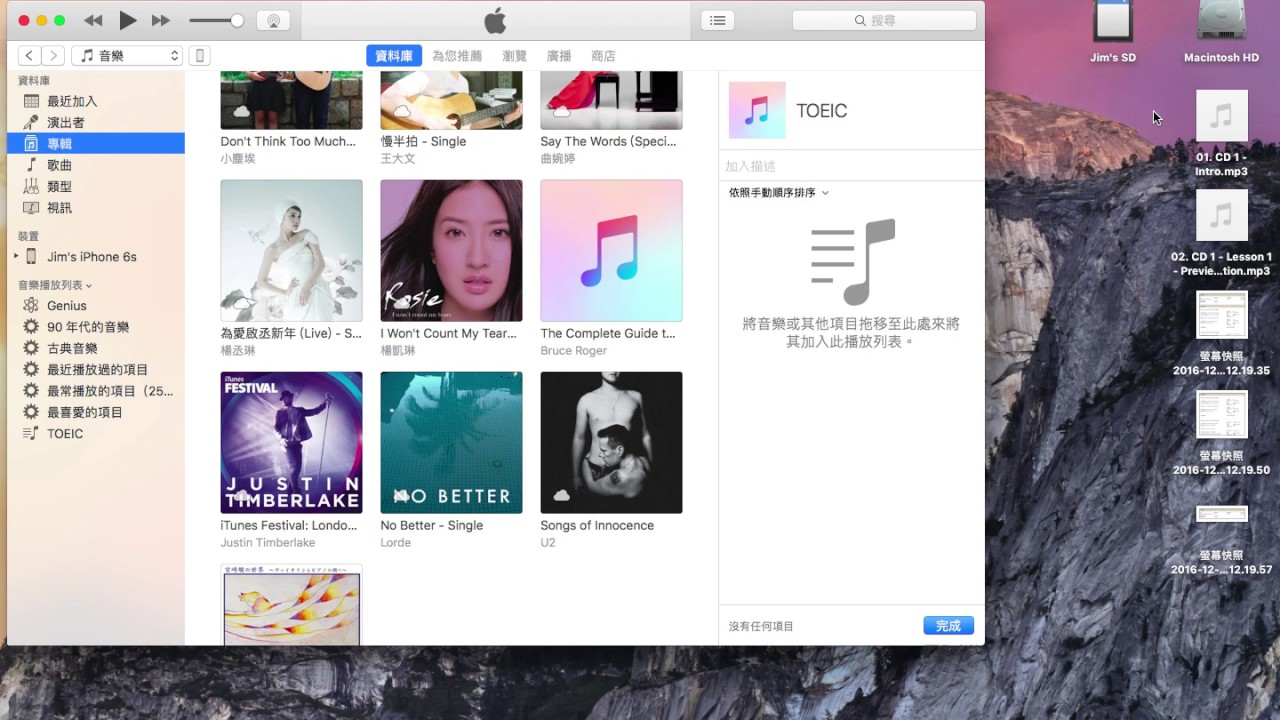Click the fast forward next track button
The image size is (1280, 720).
tap(161, 21)
